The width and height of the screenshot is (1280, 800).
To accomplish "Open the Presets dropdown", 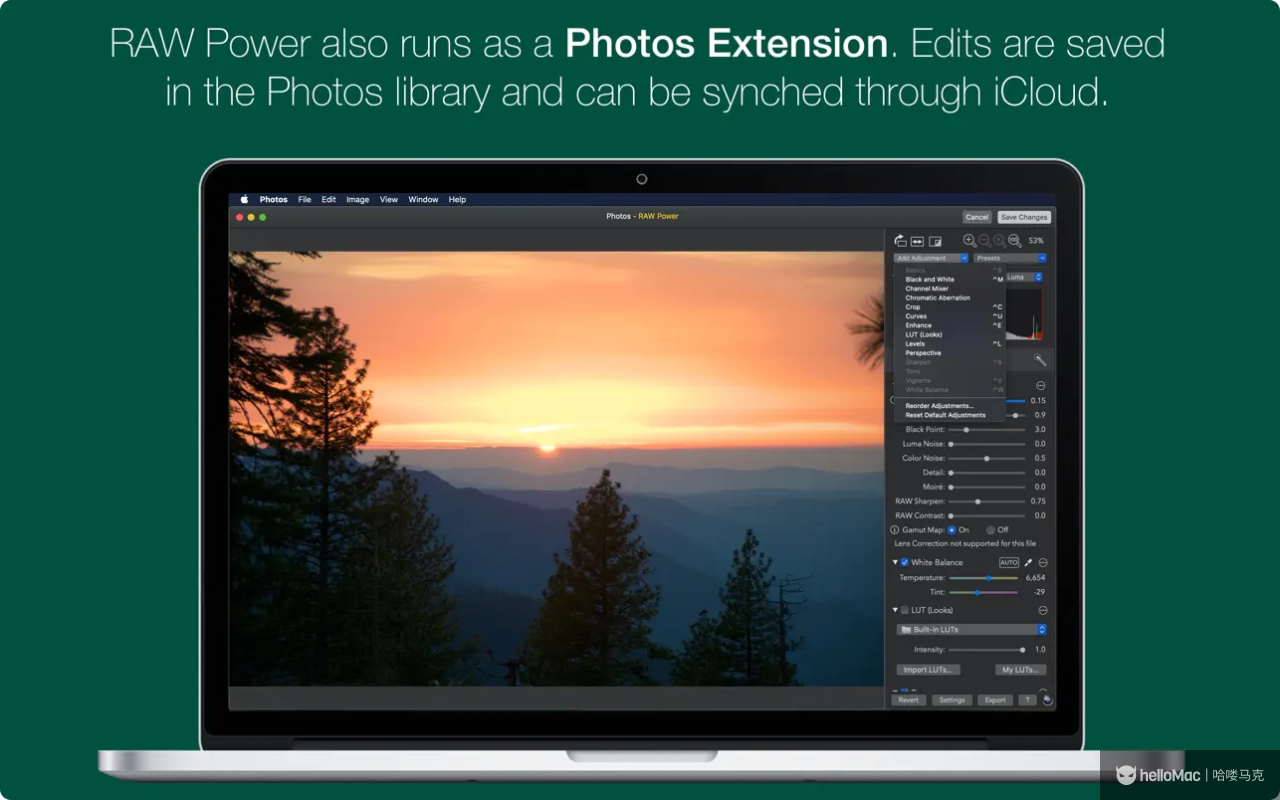I will (x=1010, y=258).
